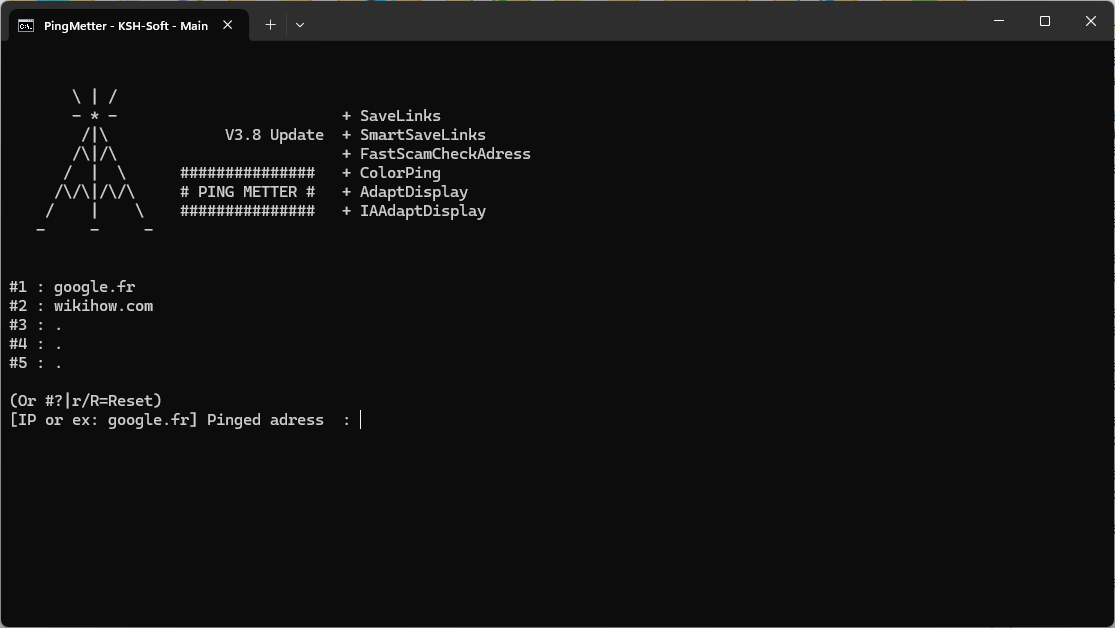Screen dimensions: 1115x628
Task: Minimize the terminal window
Action: [x=999, y=21]
